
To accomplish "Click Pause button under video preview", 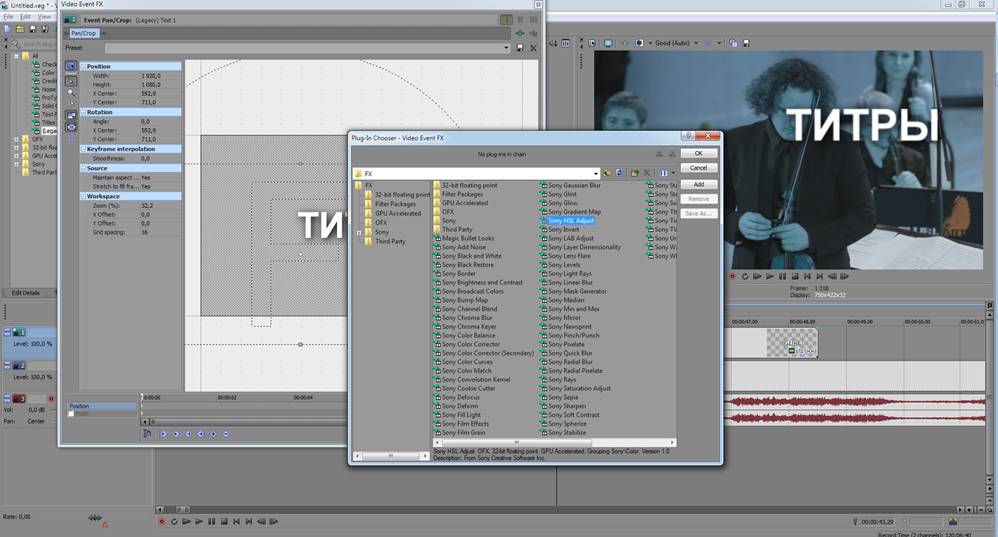I will 782,277.
